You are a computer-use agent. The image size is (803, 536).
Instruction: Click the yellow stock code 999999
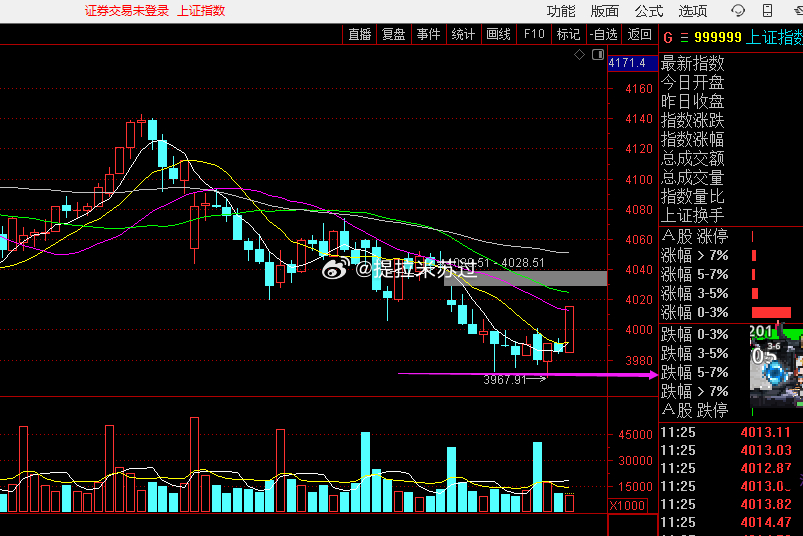718,37
